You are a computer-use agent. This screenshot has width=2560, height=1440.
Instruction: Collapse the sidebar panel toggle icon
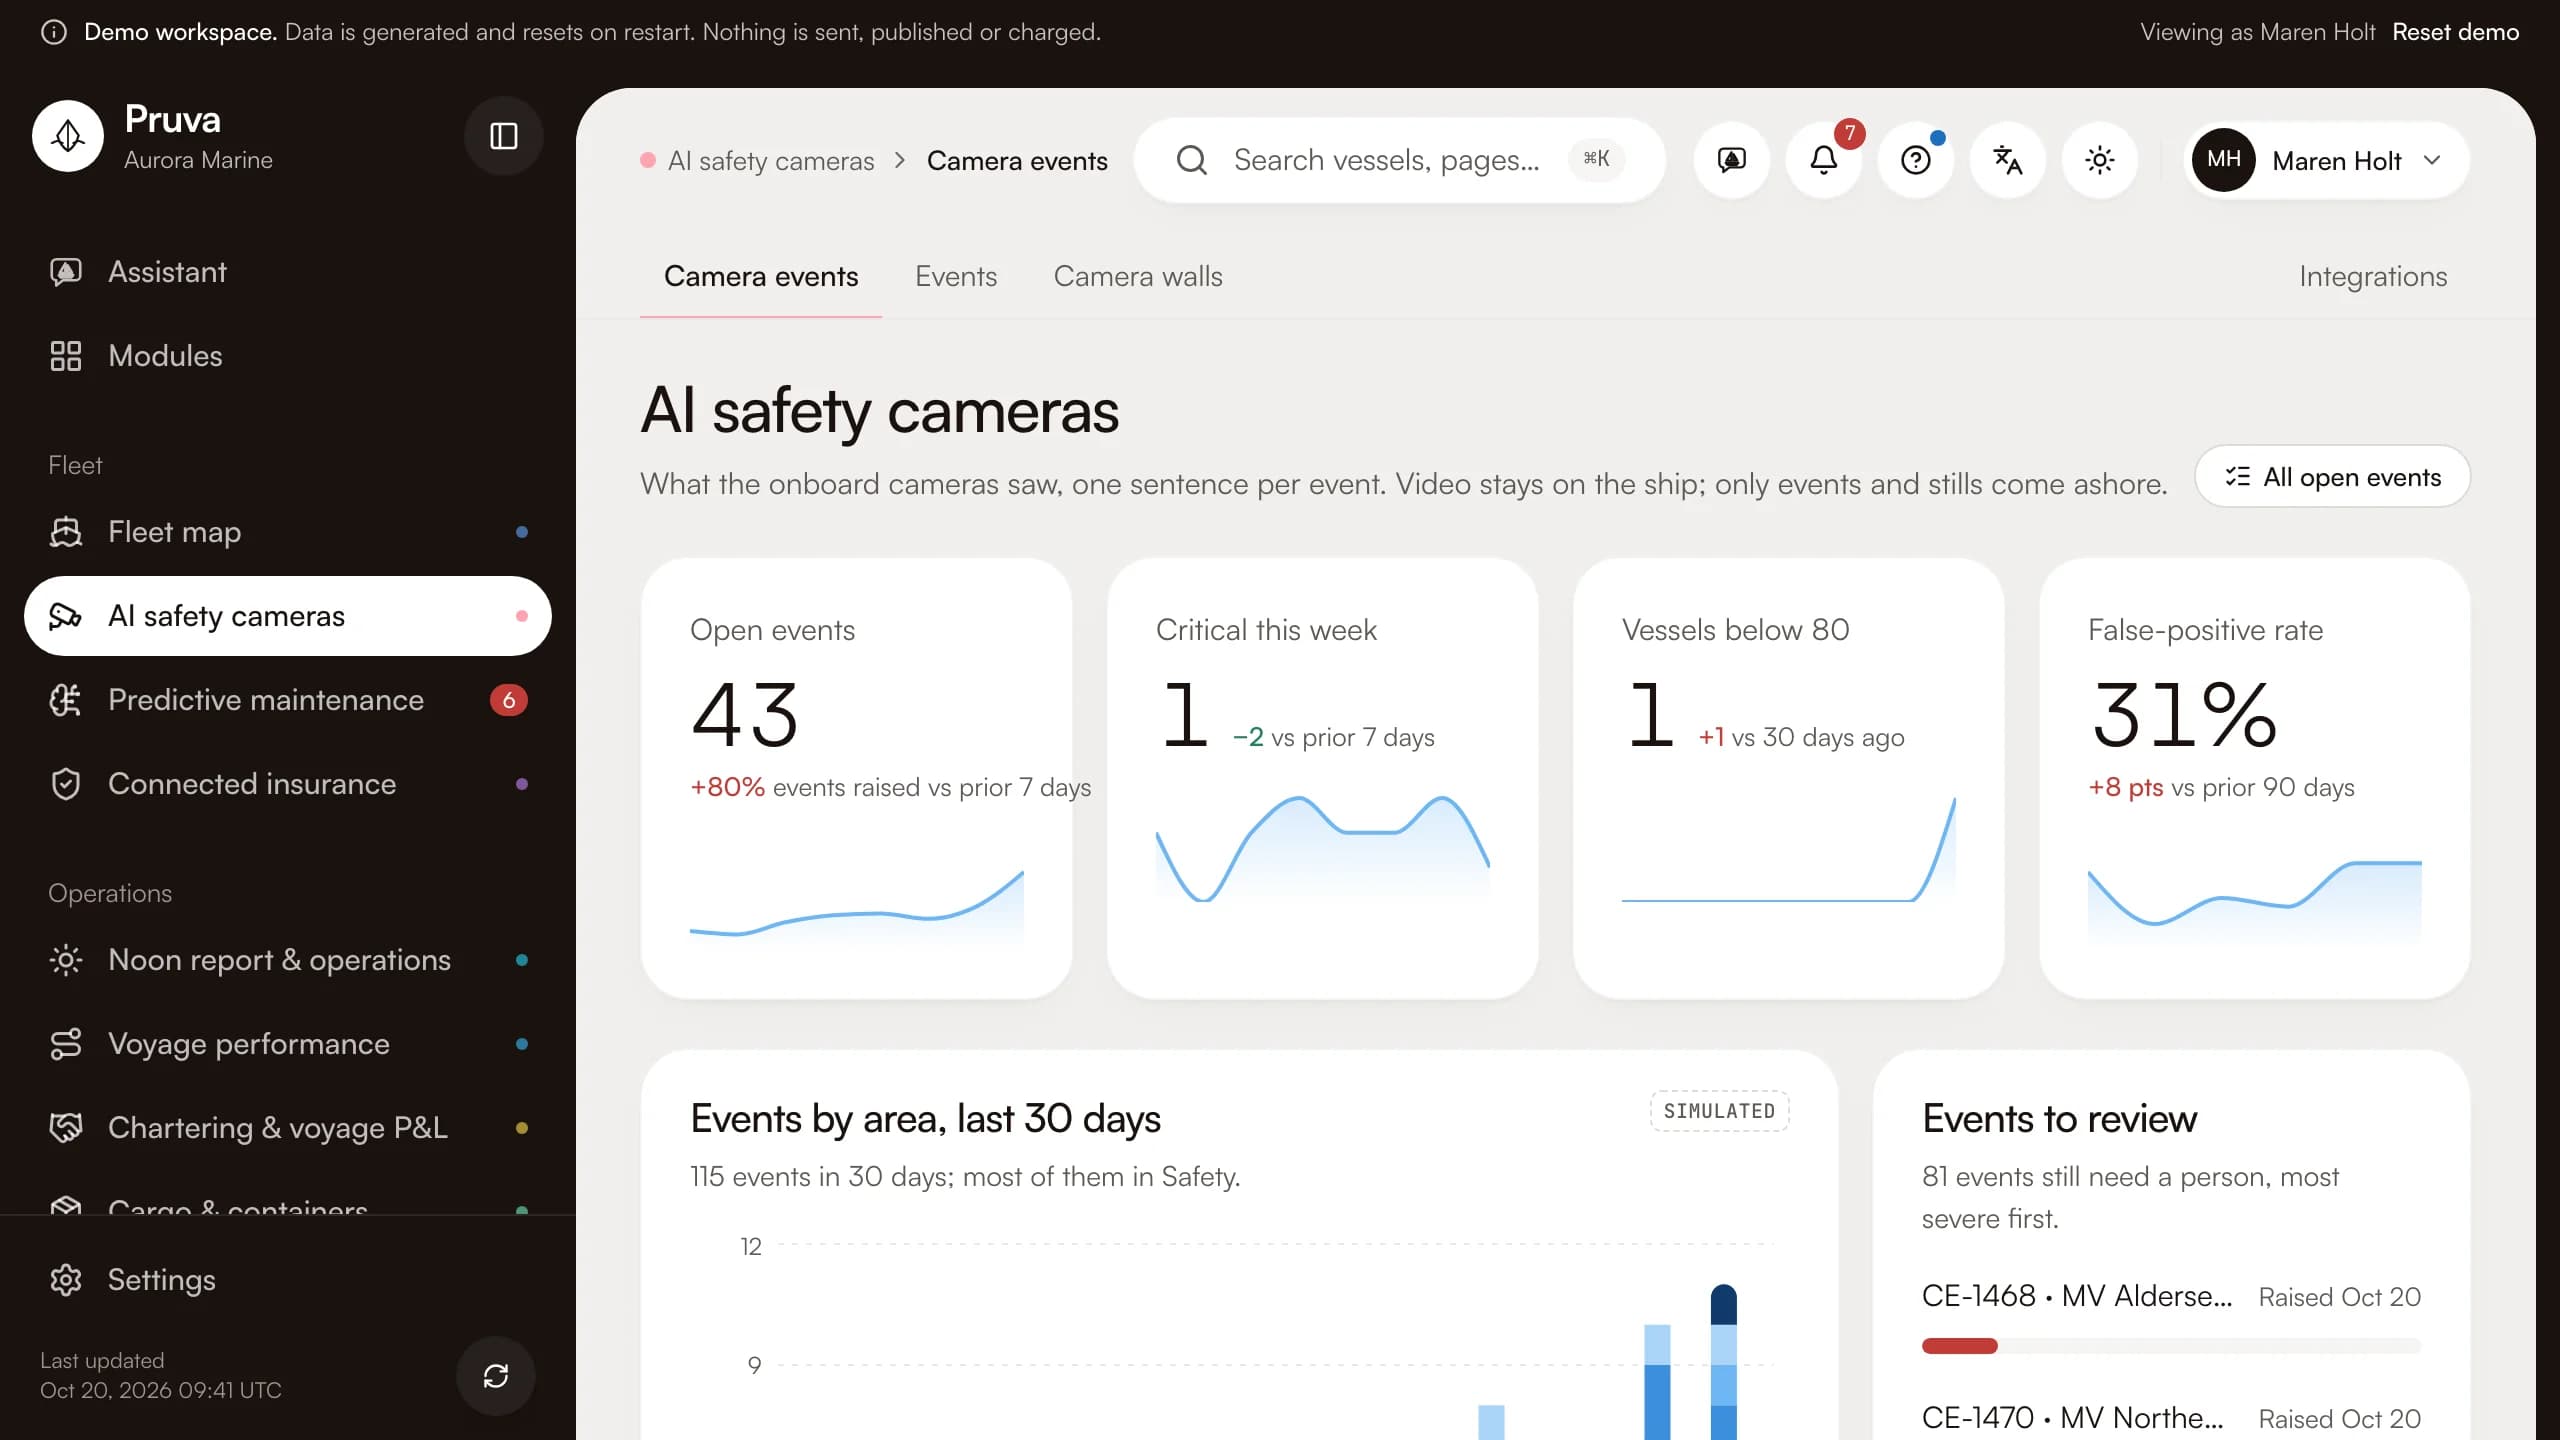[x=504, y=136]
